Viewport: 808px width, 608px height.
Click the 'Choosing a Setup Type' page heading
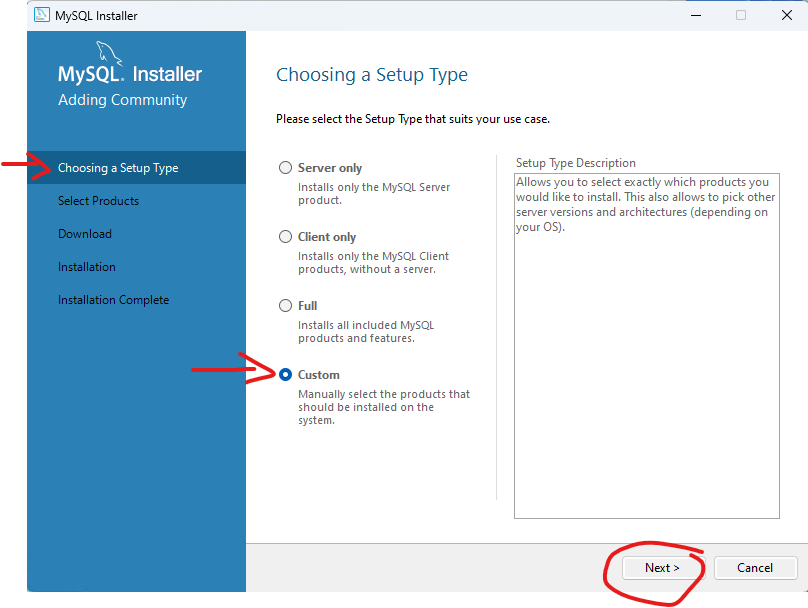point(372,75)
